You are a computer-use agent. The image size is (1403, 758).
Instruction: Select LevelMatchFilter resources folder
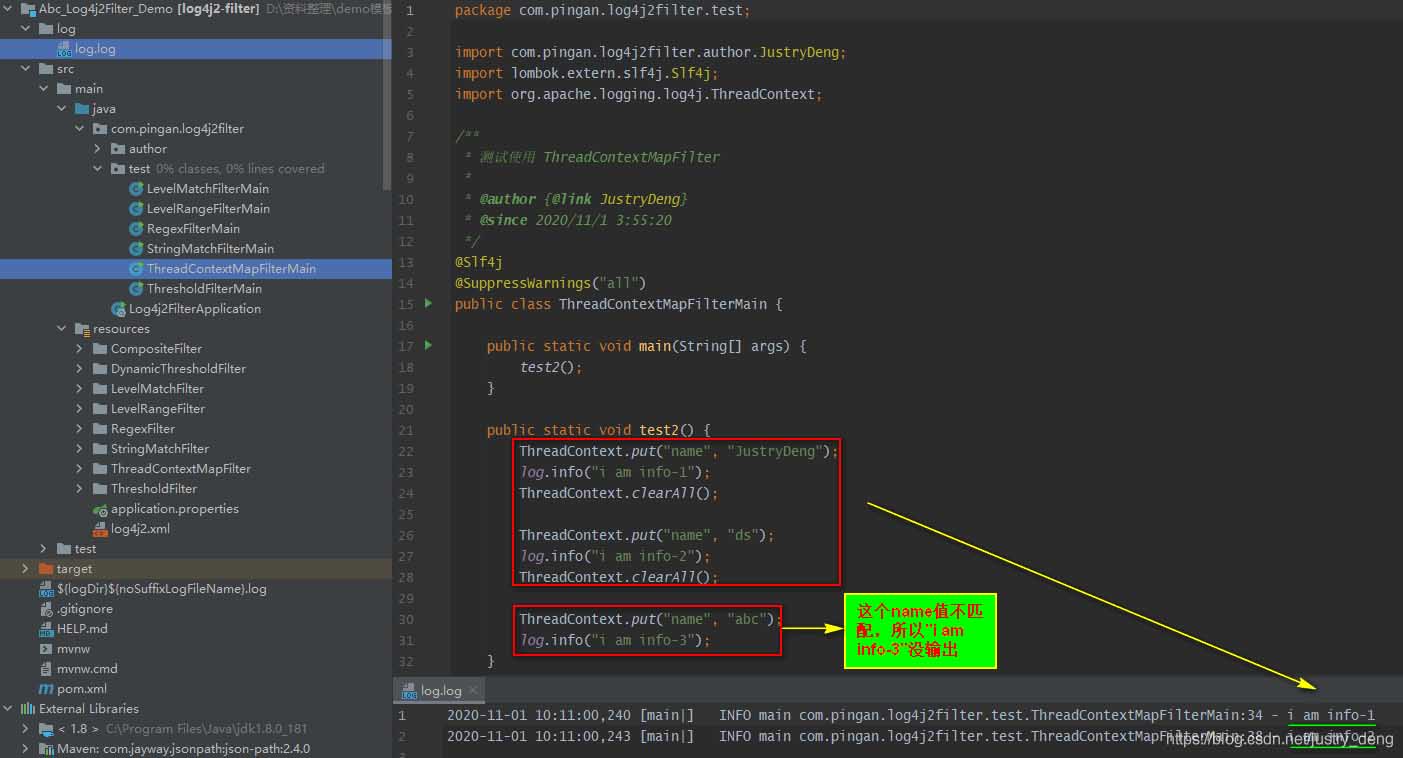click(157, 389)
